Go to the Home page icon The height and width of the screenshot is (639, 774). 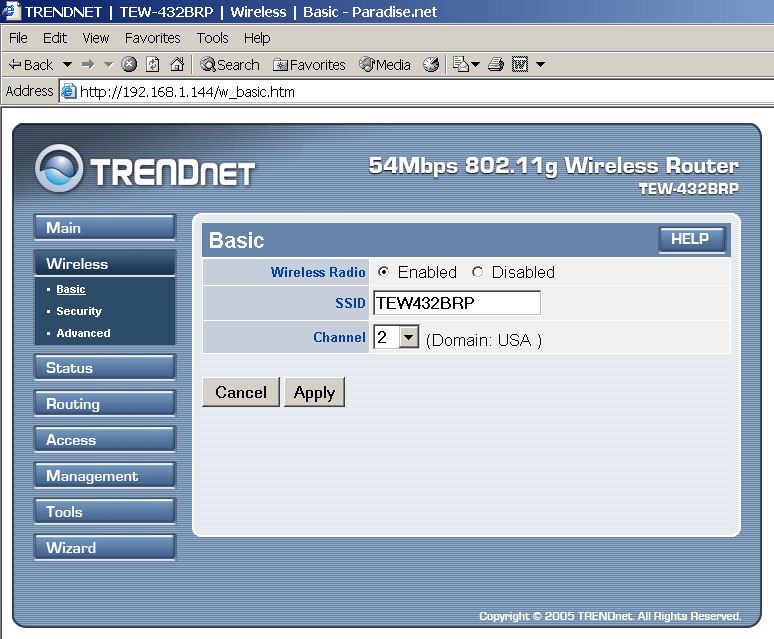tap(177, 64)
